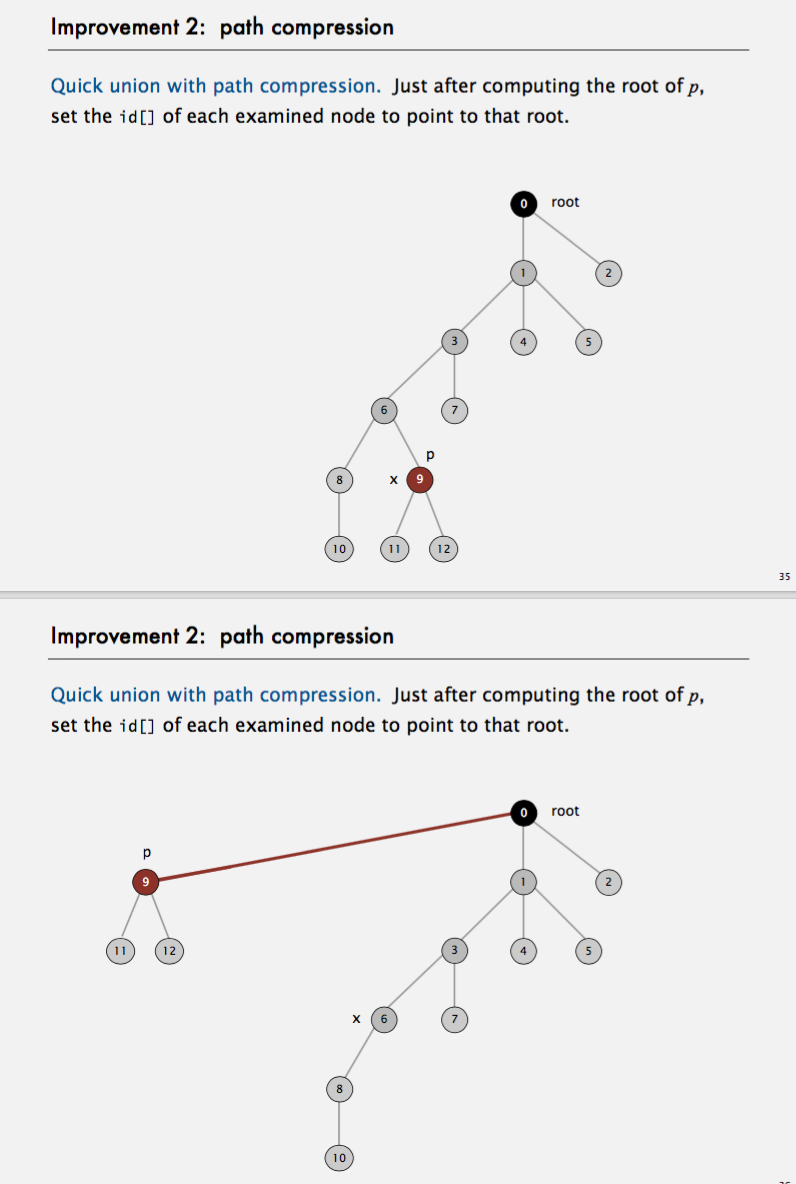Select node 11 in the upper tree
The image size is (796, 1184).
click(395, 548)
